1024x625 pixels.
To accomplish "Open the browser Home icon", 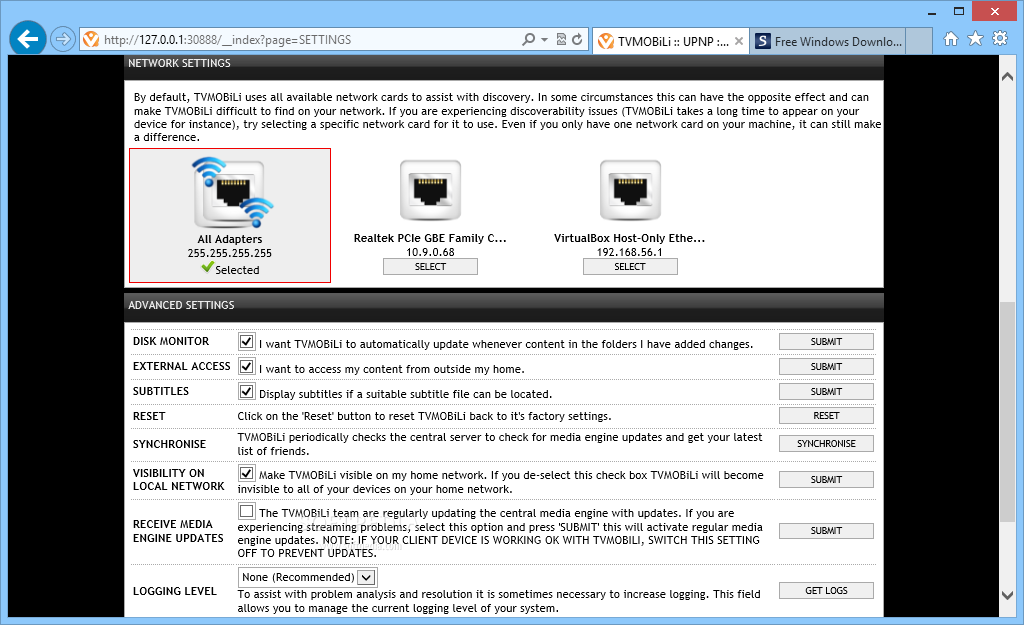I will pyautogui.click(x=951, y=39).
